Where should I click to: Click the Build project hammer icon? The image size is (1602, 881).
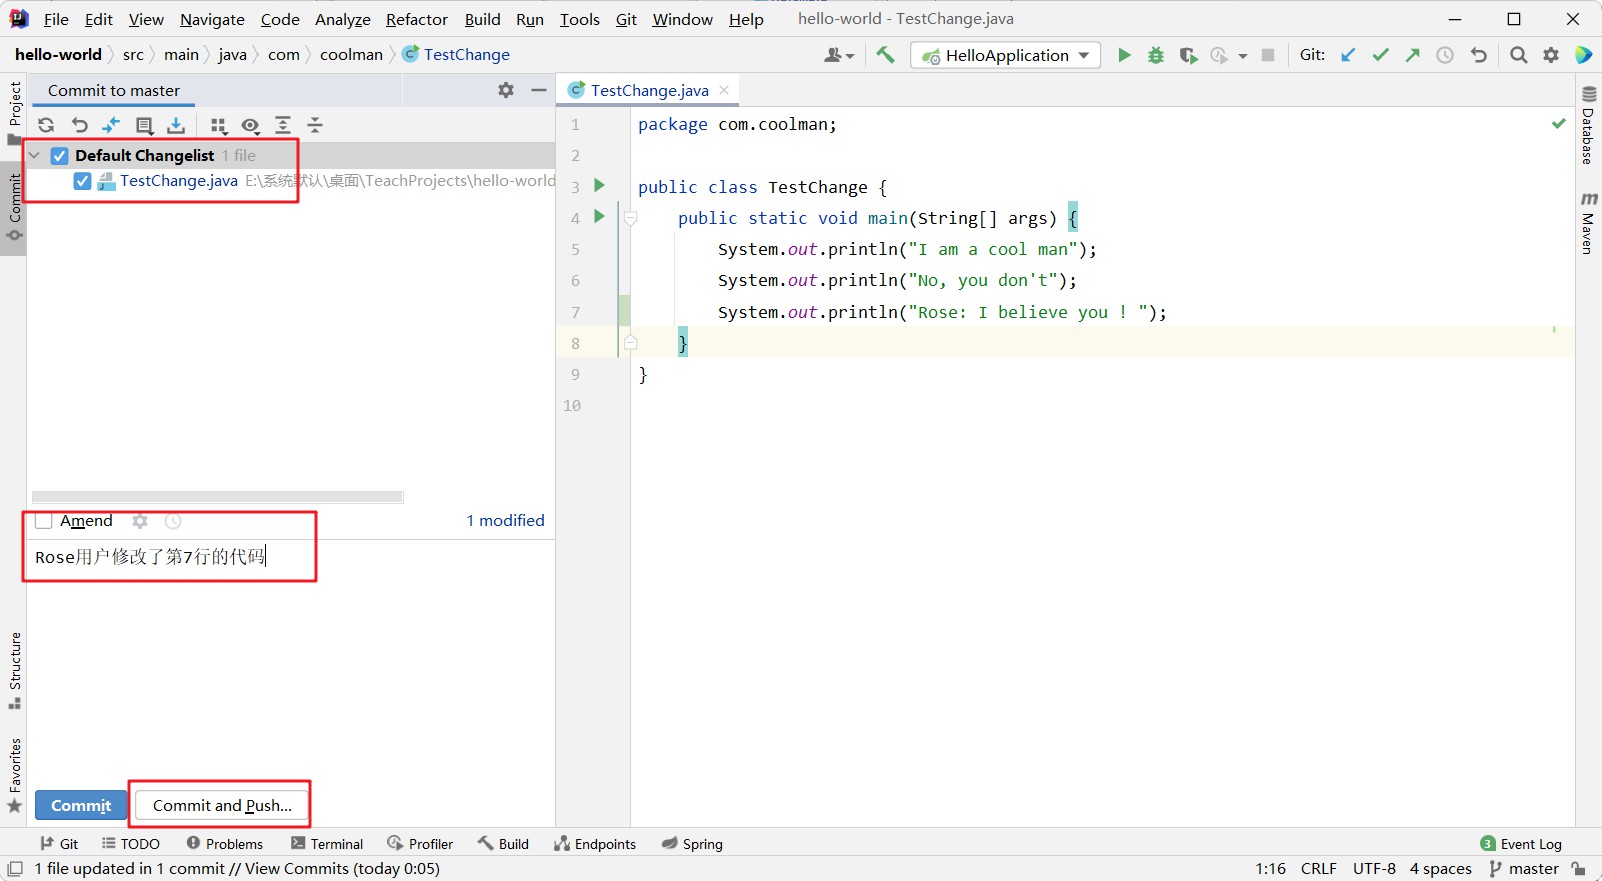tap(885, 55)
